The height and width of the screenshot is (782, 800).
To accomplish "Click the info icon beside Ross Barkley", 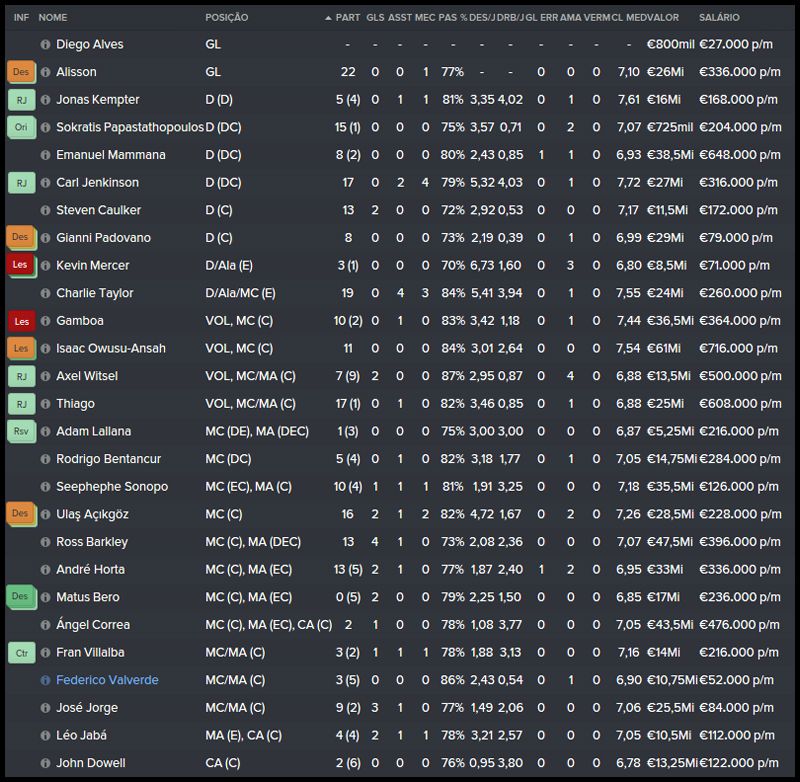I will click(x=45, y=542).
